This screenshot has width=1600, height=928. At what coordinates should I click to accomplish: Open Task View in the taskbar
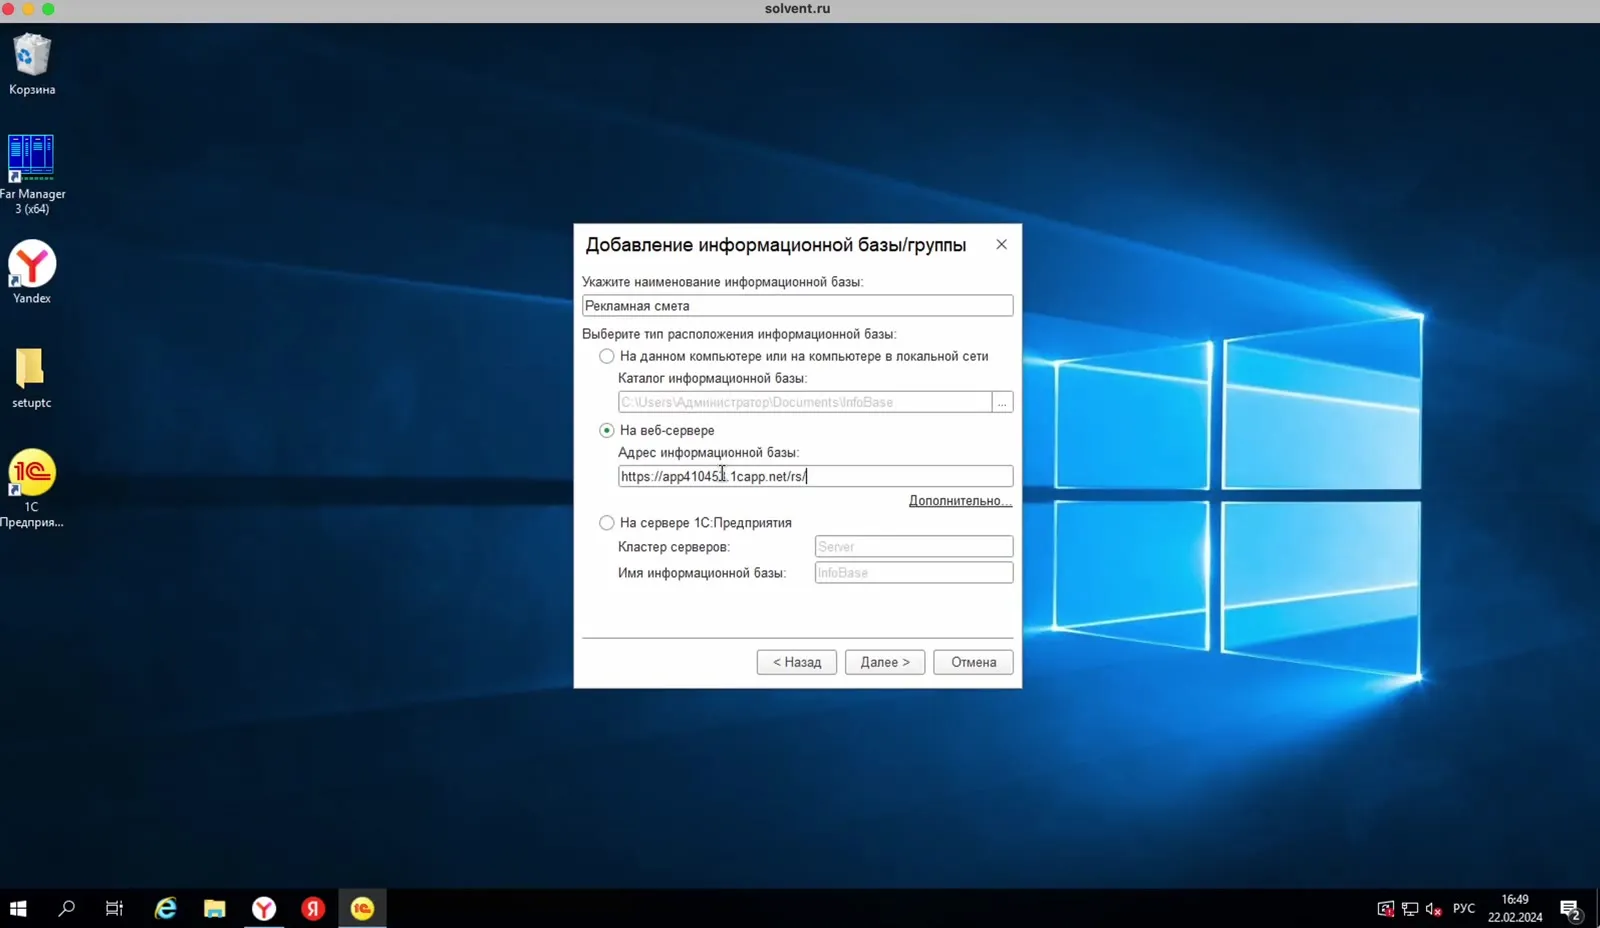[115, 908]
